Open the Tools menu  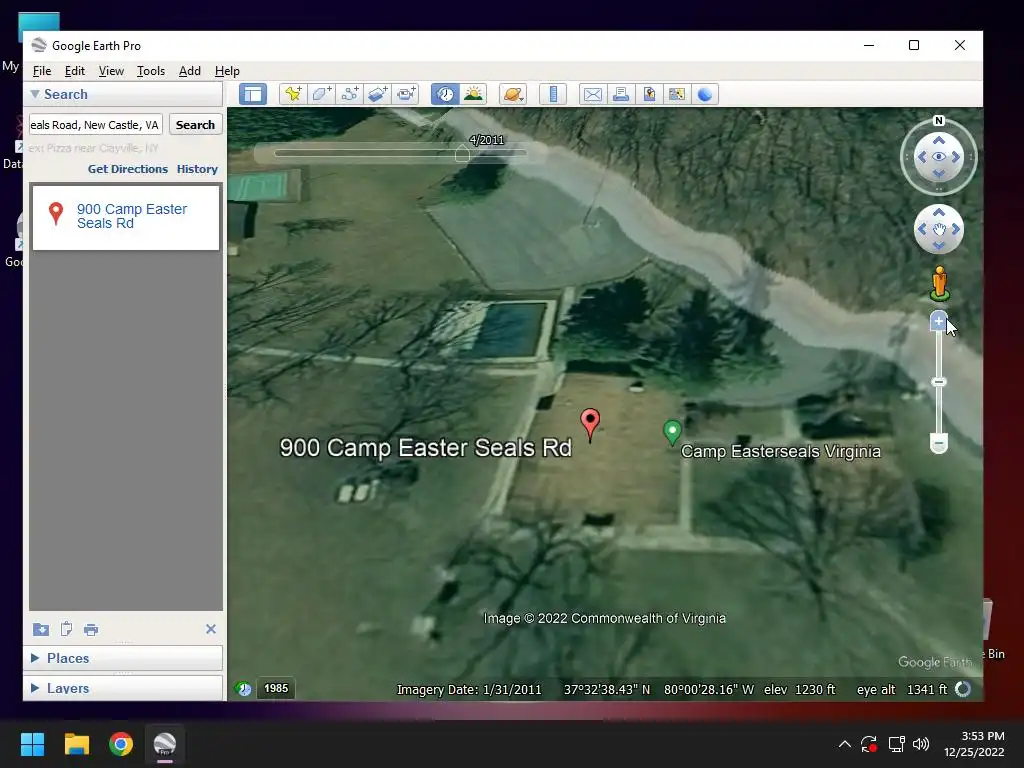click(151, 71)
